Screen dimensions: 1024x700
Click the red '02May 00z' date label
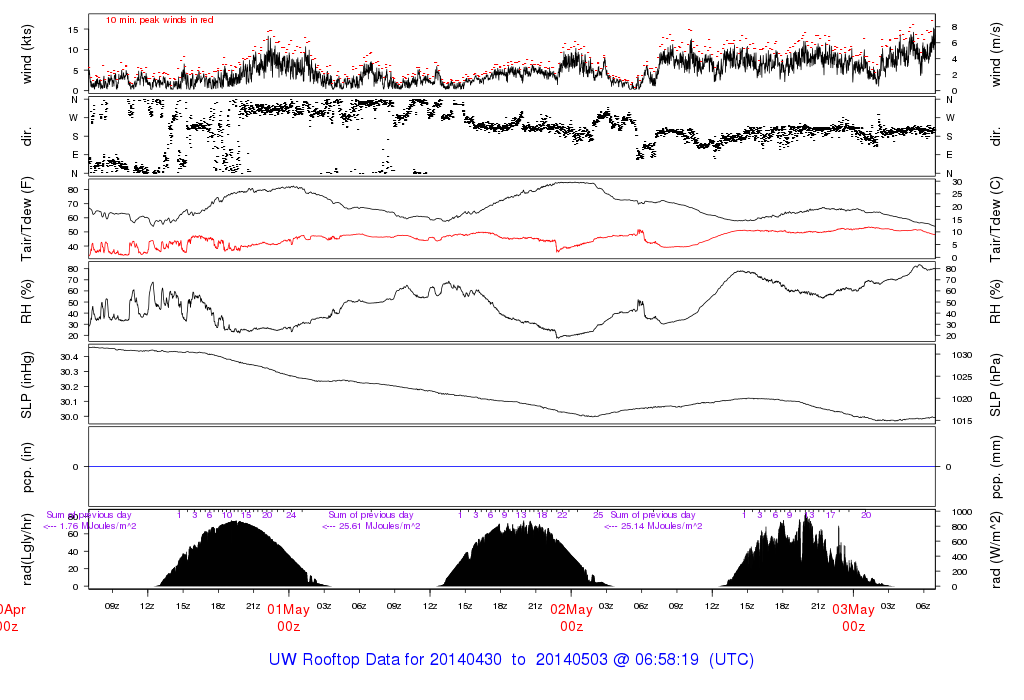pyautogui.click(x=571, y=618)
